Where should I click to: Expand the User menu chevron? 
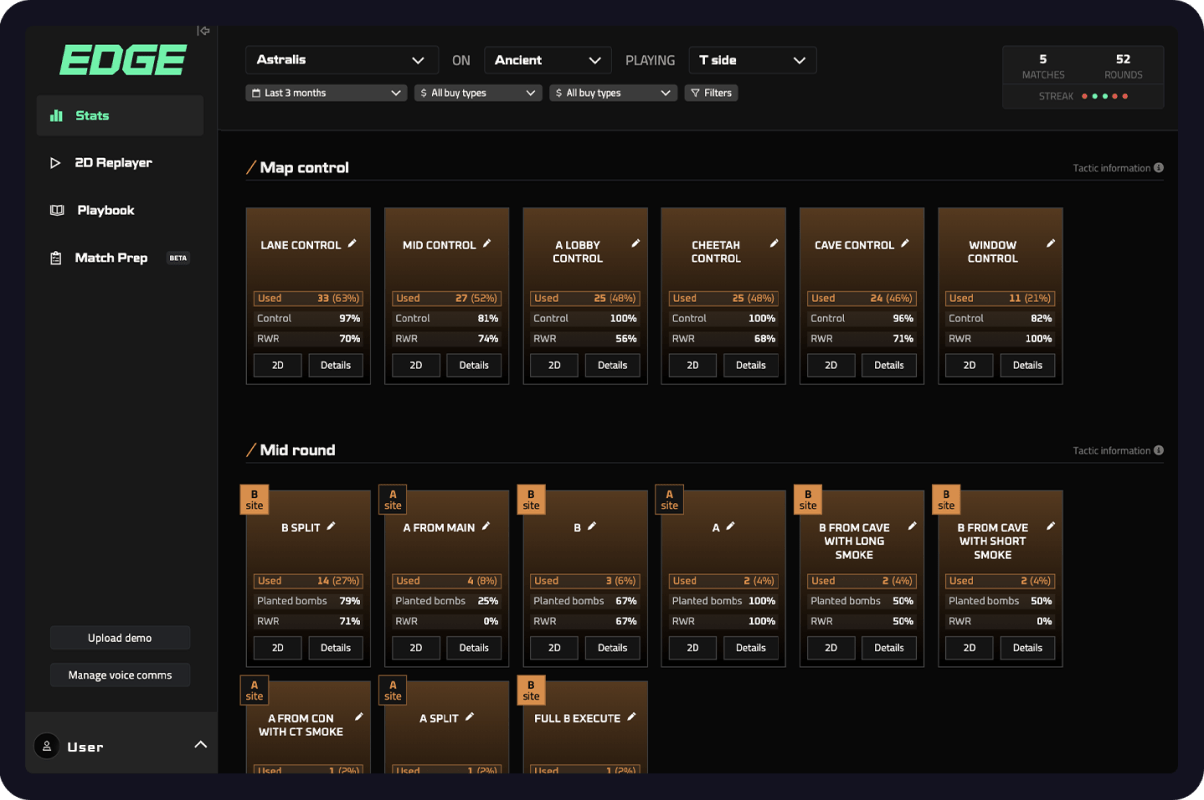[x=200, y=745]
